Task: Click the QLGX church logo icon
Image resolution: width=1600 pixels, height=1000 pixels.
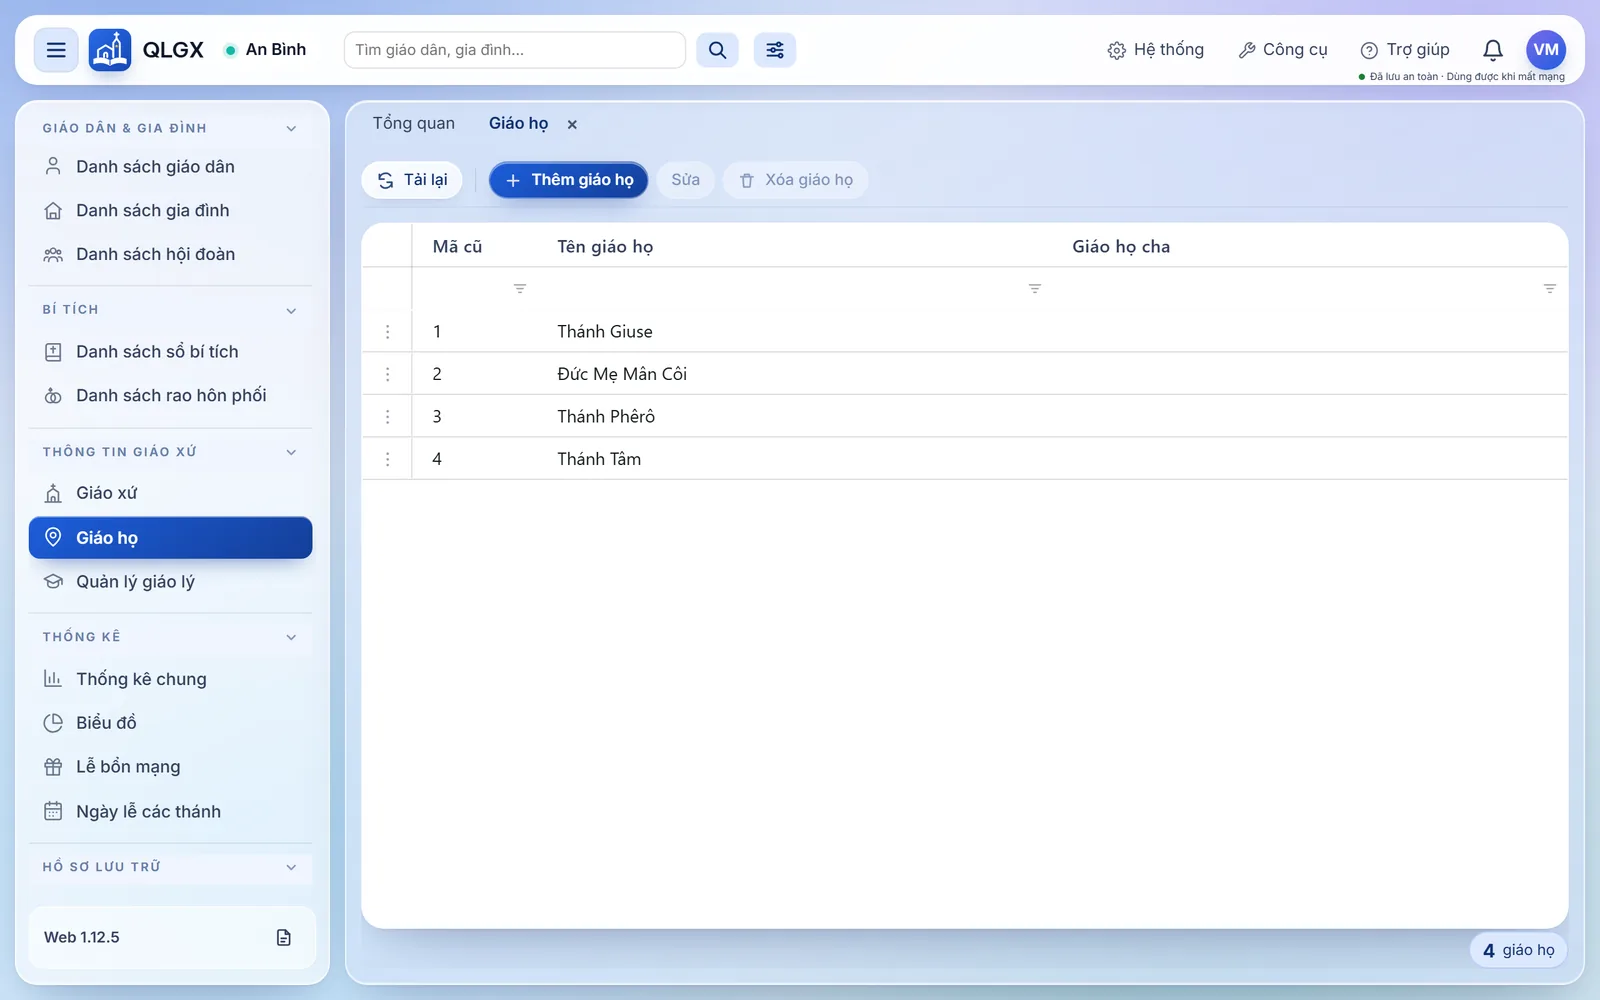Action: 110,50
